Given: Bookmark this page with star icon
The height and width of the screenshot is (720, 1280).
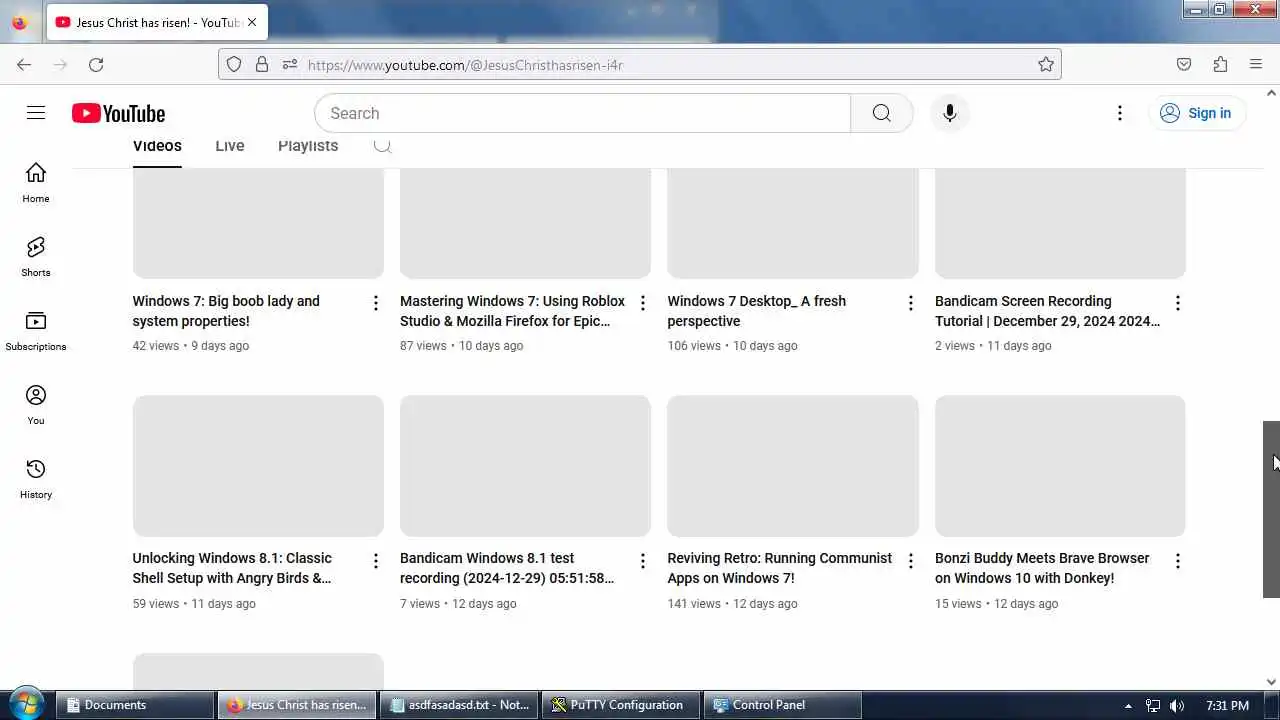Looking at the screenshot, I should (x=1046, y=64).
